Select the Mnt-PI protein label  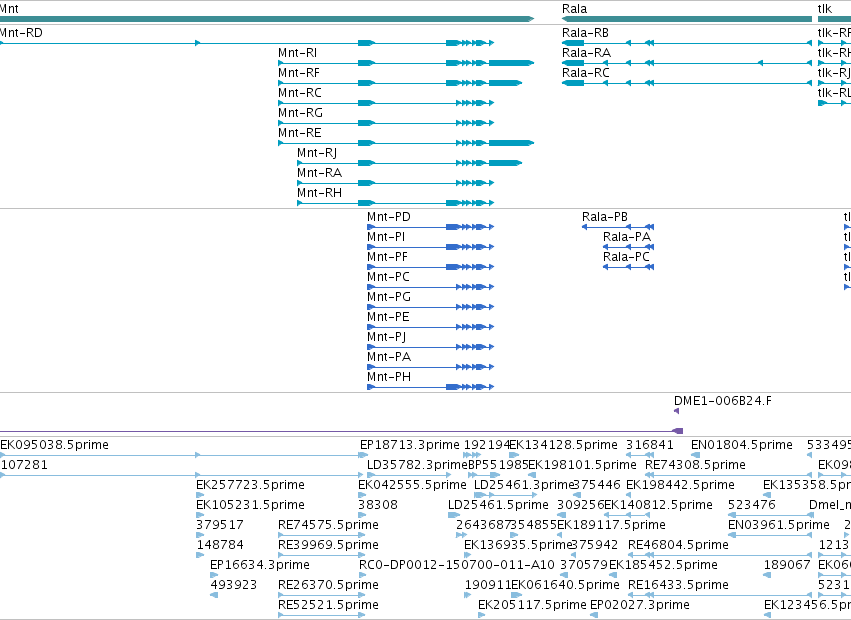(x=386, y=237)
